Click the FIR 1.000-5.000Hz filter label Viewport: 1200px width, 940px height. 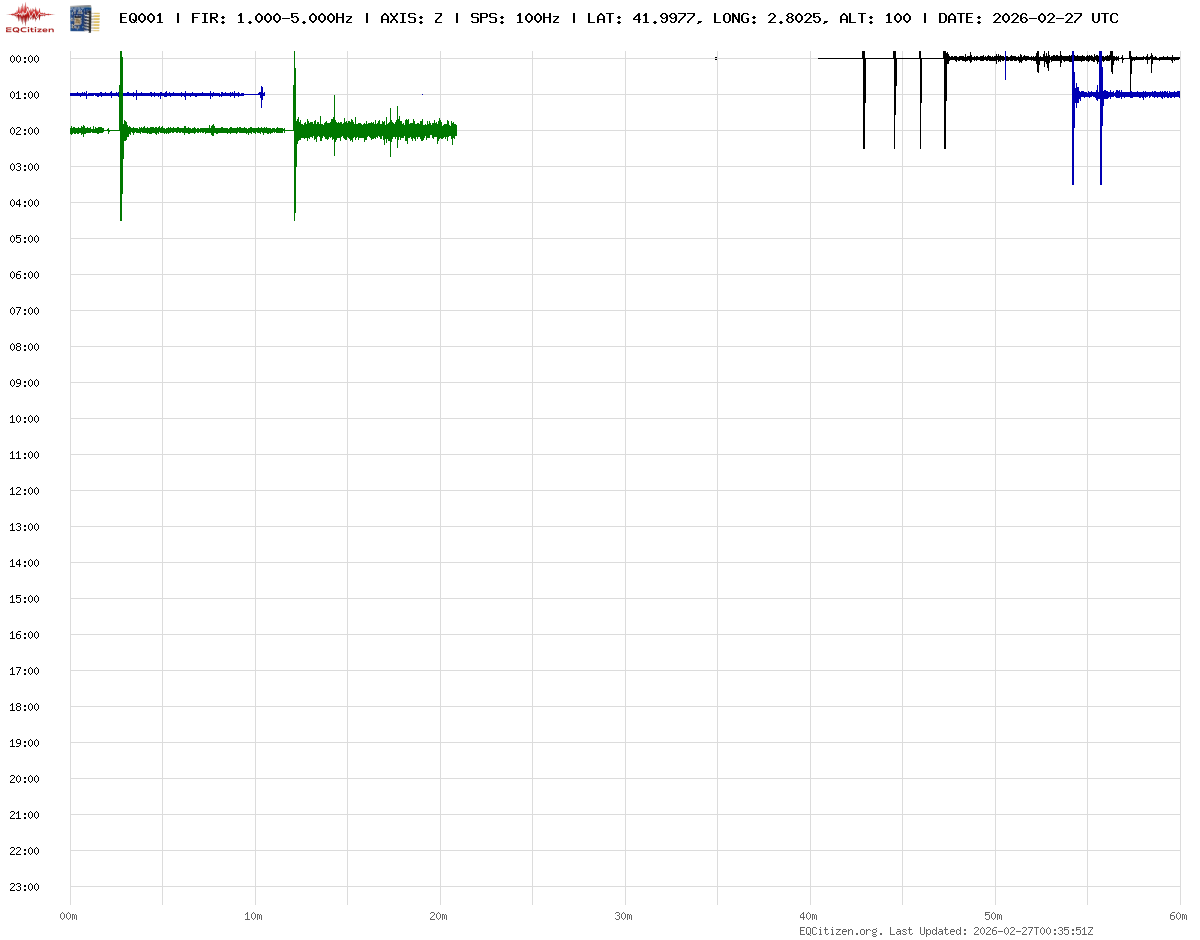[271, 18]
